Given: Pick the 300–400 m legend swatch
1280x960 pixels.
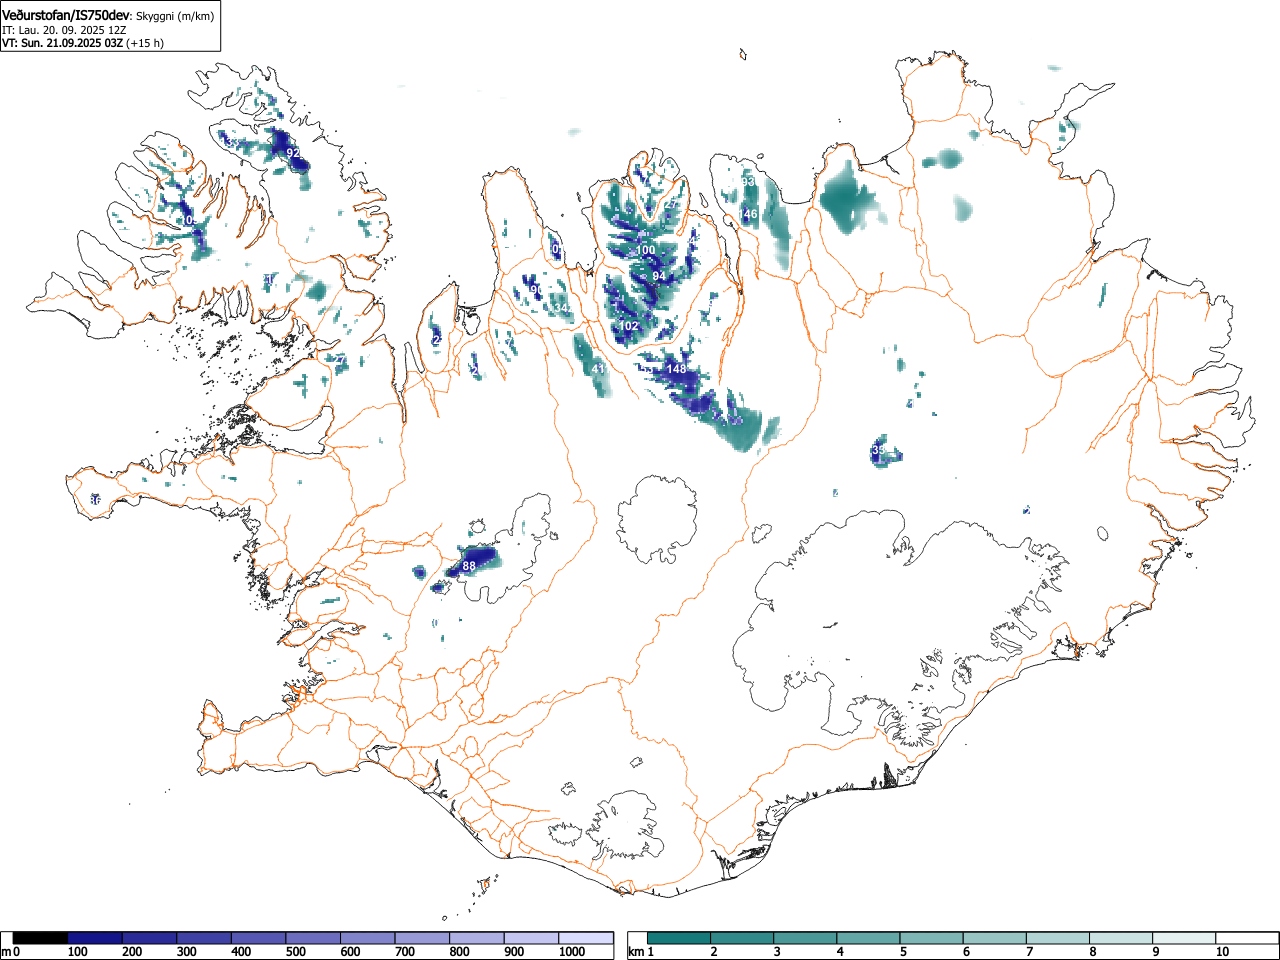Looking at the screenshot, I should [204, 938].
